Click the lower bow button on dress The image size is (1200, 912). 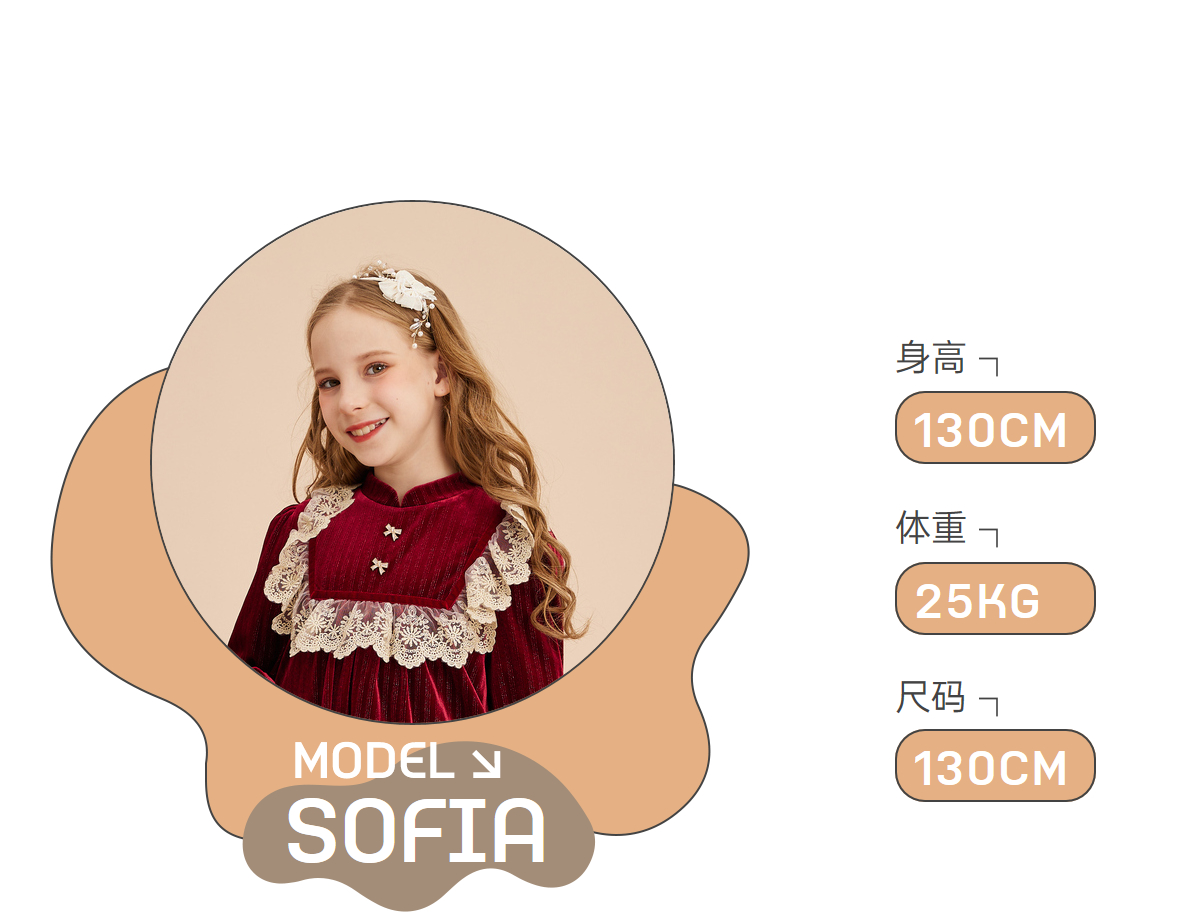coord(380,566)
